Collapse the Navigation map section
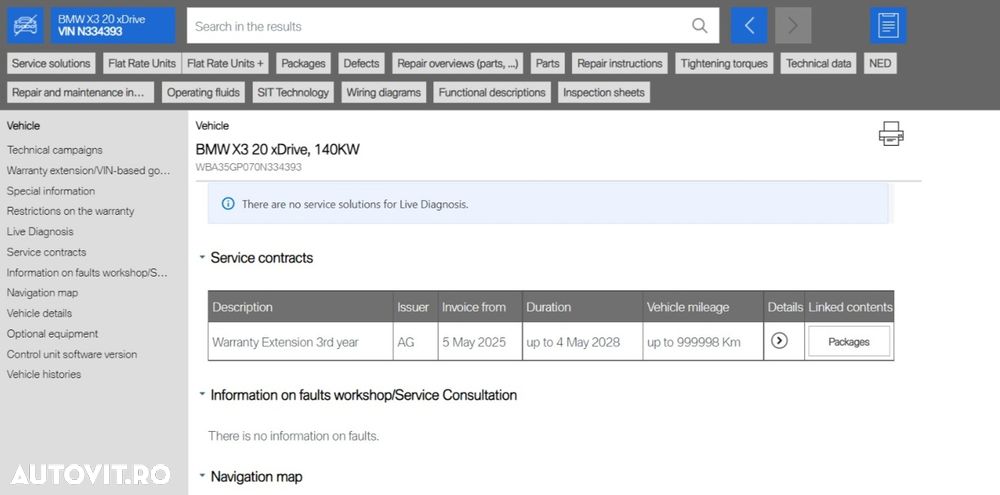Image resolution: width=1000 pixels, height=495 pixels. click(x=202, y=477)
